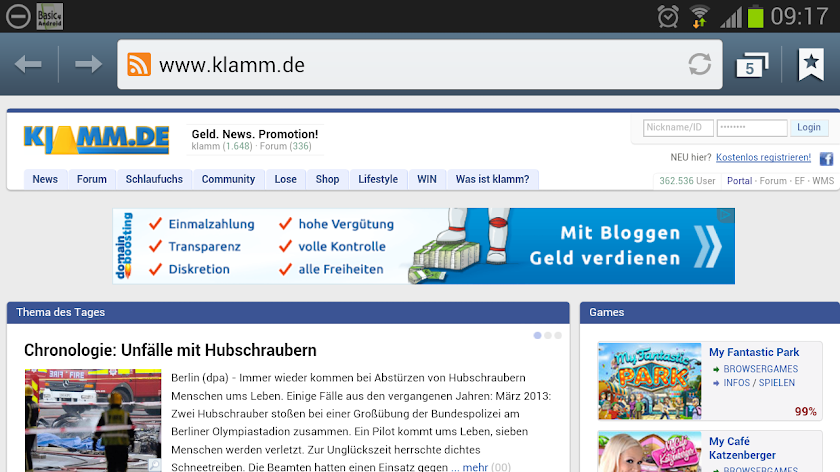The width and height of the screenshot is (840, 472).
Task: Select the first blue slider dot
Action: [537, 335]
